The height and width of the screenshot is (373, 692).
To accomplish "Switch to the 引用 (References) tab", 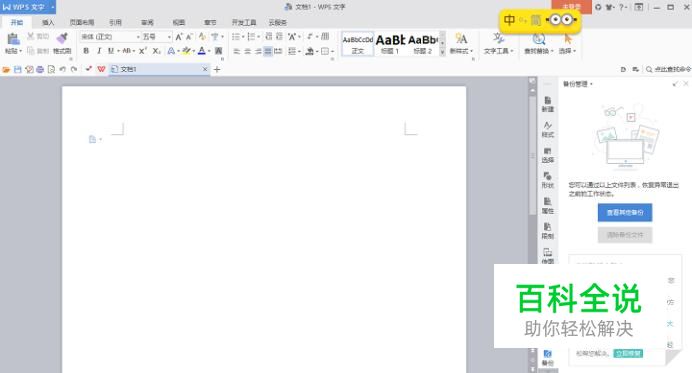I will click(x=116, y=22).
